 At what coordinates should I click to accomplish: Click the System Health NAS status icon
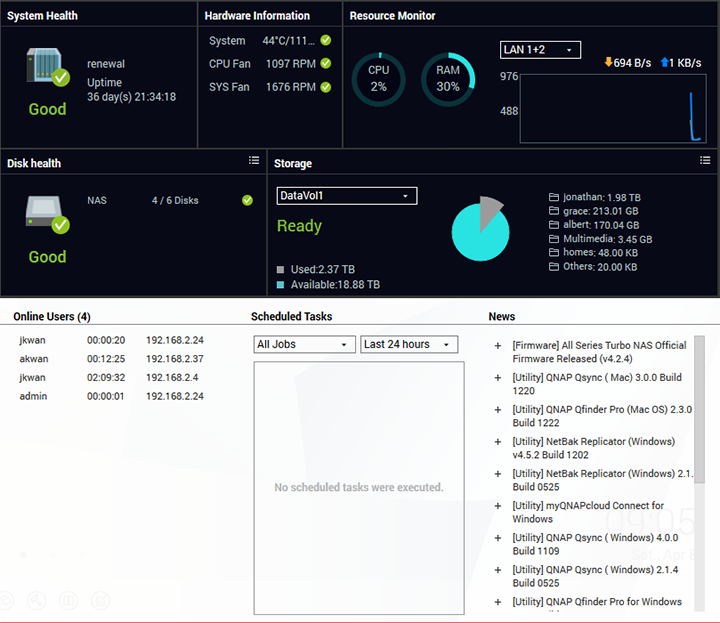click(47, 66)
